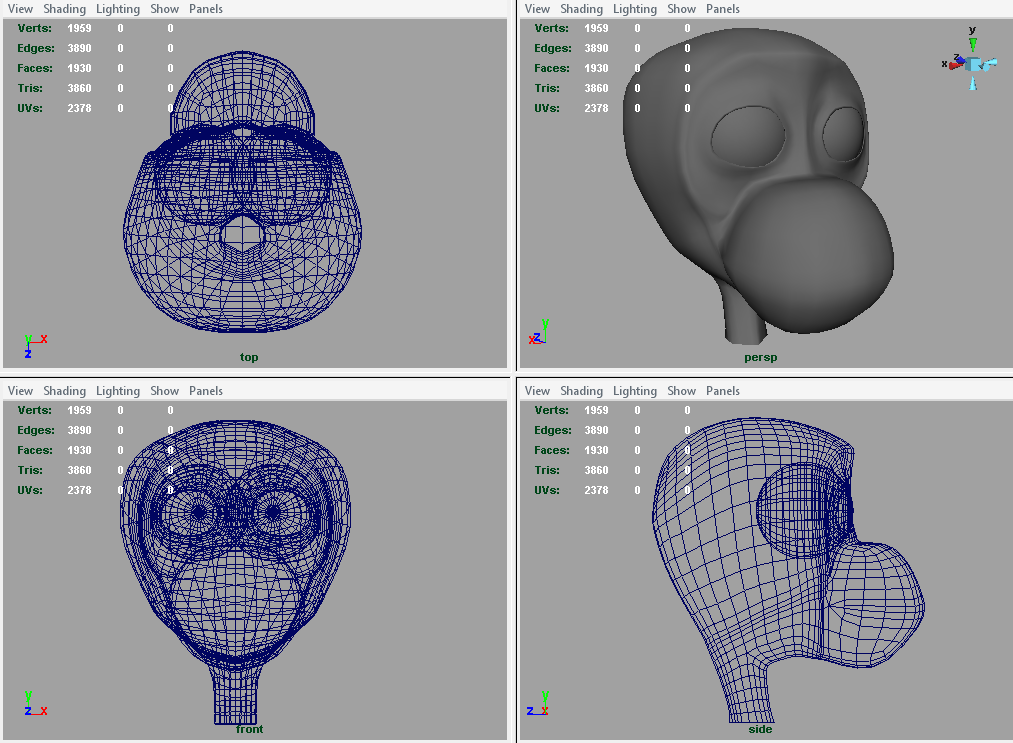The height and width of the screenshot is (743, 1013).
Task: Click the "Edges:" label in the side panel
Action: pos(553,430)
